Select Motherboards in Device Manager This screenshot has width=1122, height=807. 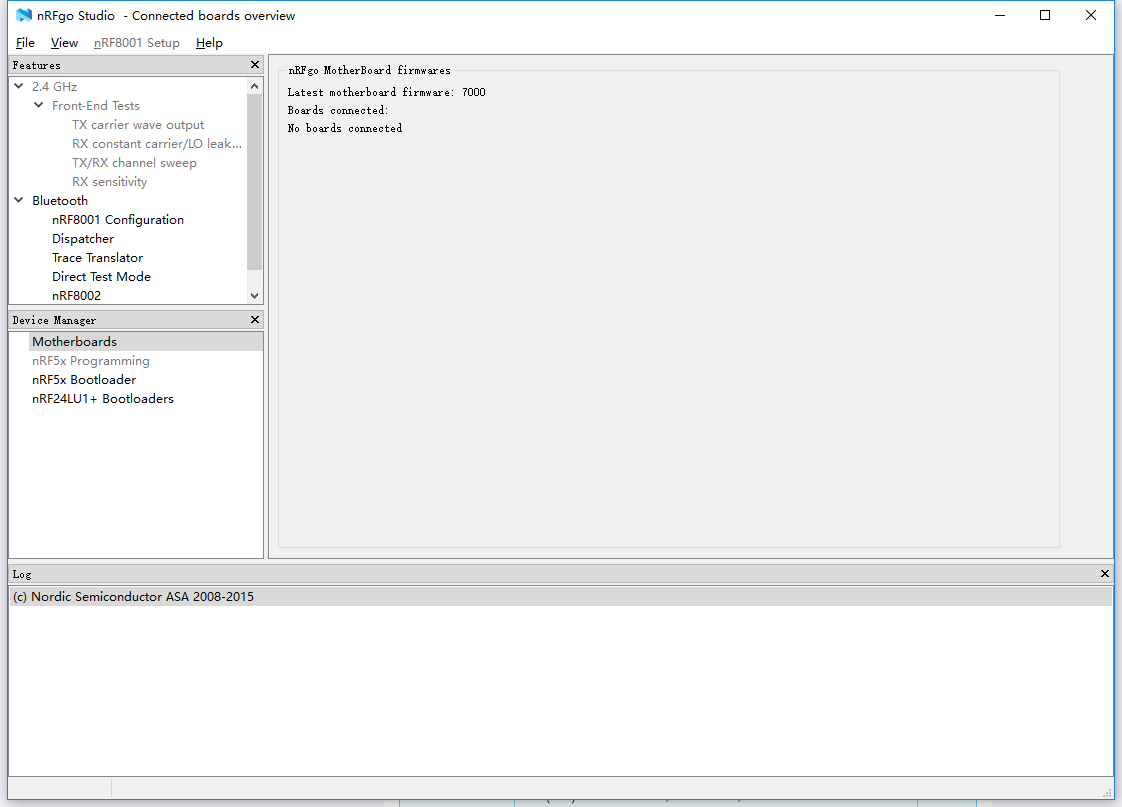pyautogui.click(x=74, y=342)
